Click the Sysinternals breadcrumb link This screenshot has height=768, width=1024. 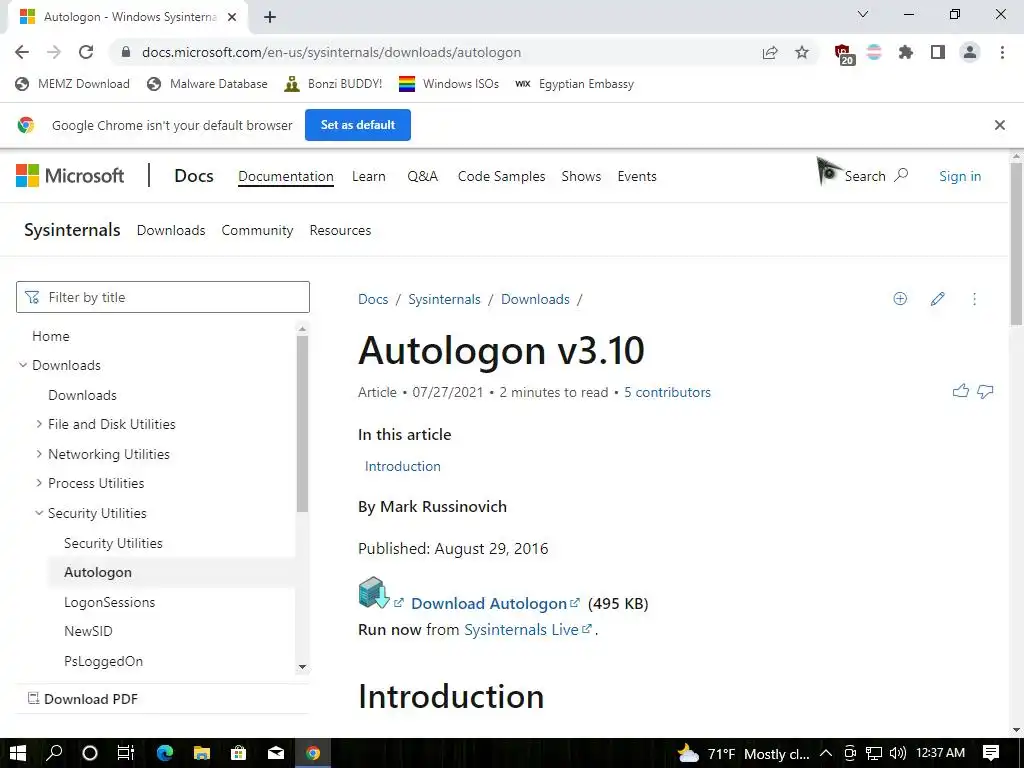444,299
